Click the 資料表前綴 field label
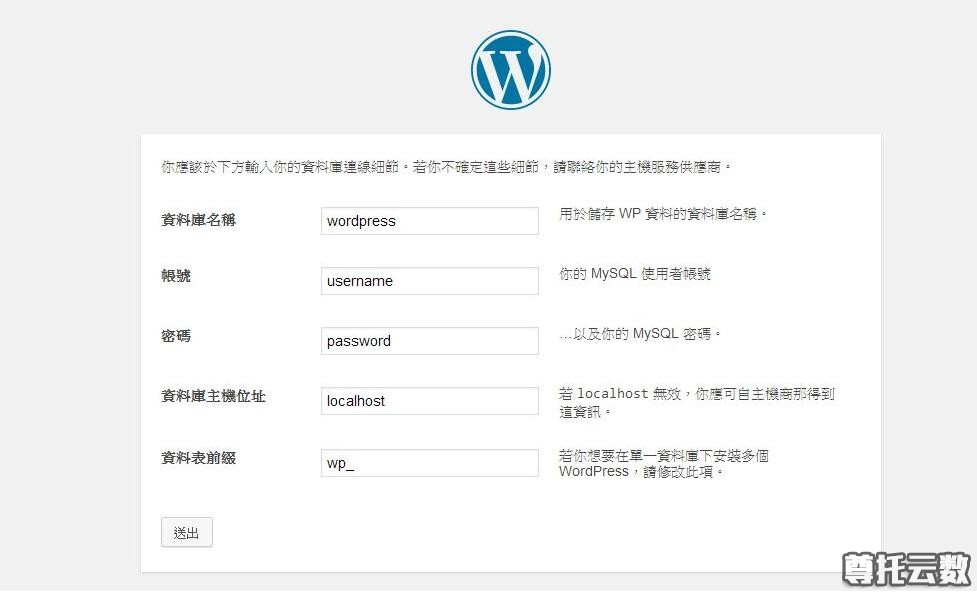The width and height of the screenshot is (977, 594). point(198,458)
